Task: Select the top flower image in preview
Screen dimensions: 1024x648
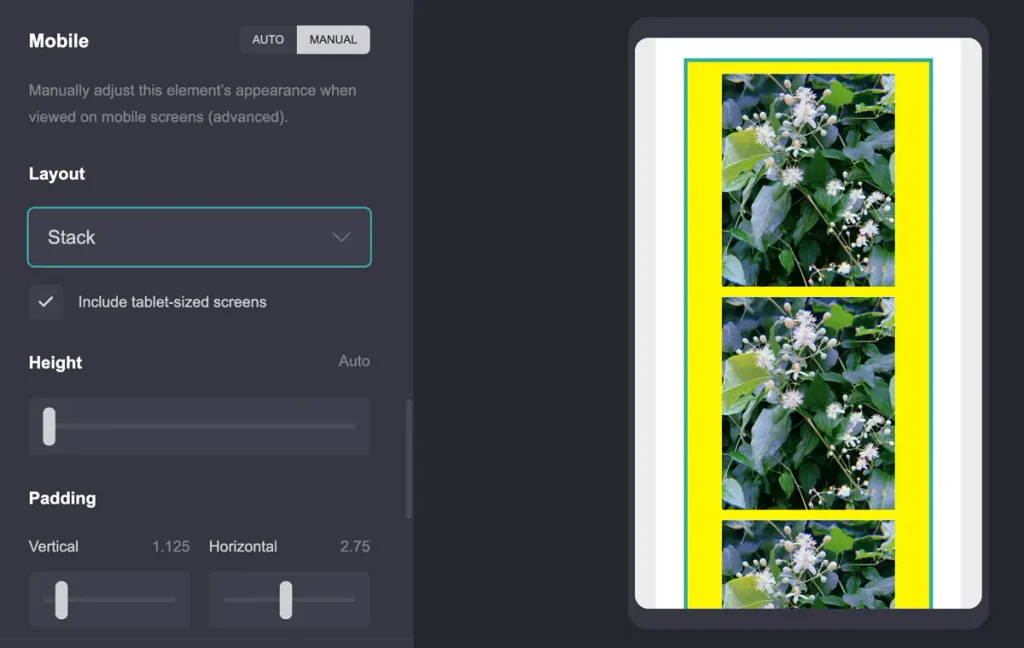Action: point(808,180)
